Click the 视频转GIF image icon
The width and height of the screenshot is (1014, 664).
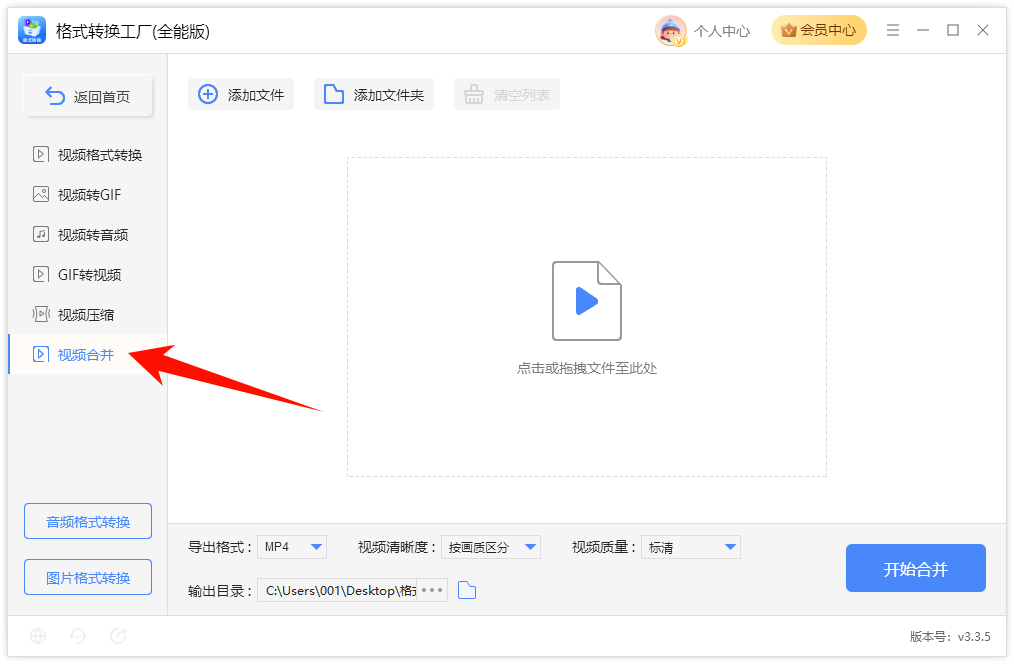(x=41, y=195)
